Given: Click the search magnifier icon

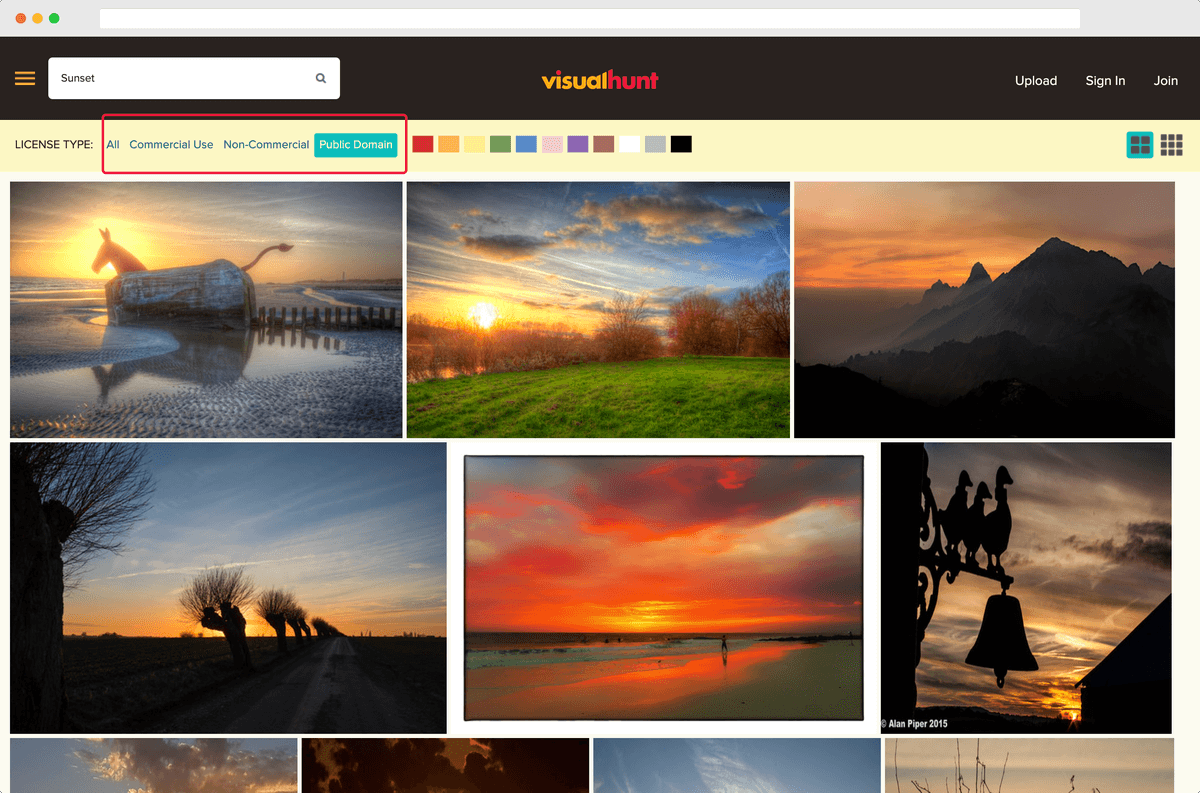Looking at the screenshot, I should coord(321,78).
